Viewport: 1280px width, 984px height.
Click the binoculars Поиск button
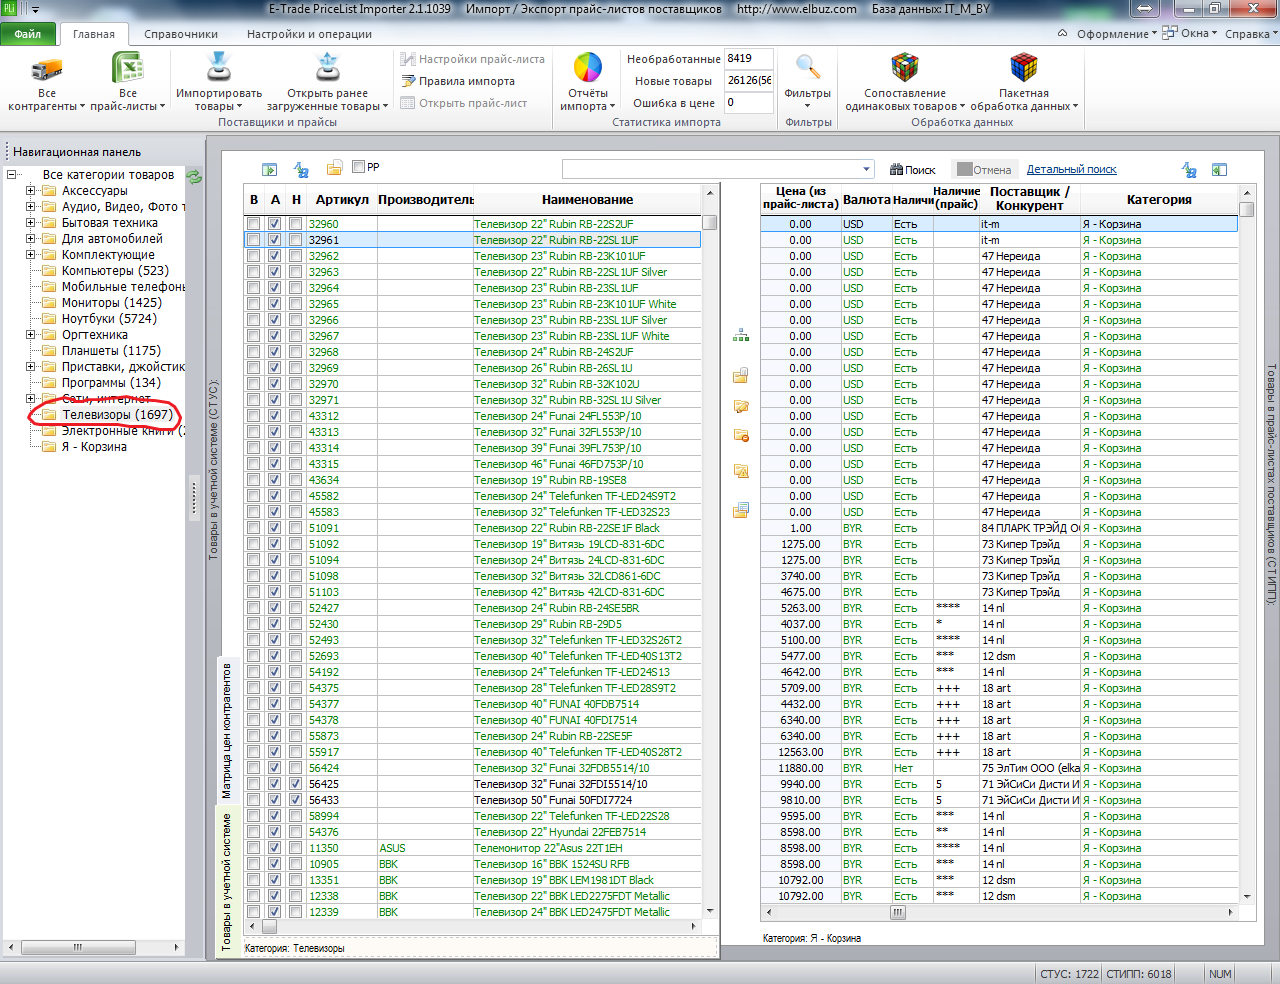912,170
